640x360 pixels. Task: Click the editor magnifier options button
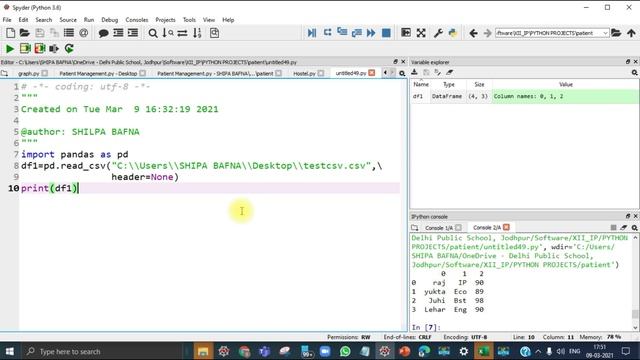click(x=402, y=73)
